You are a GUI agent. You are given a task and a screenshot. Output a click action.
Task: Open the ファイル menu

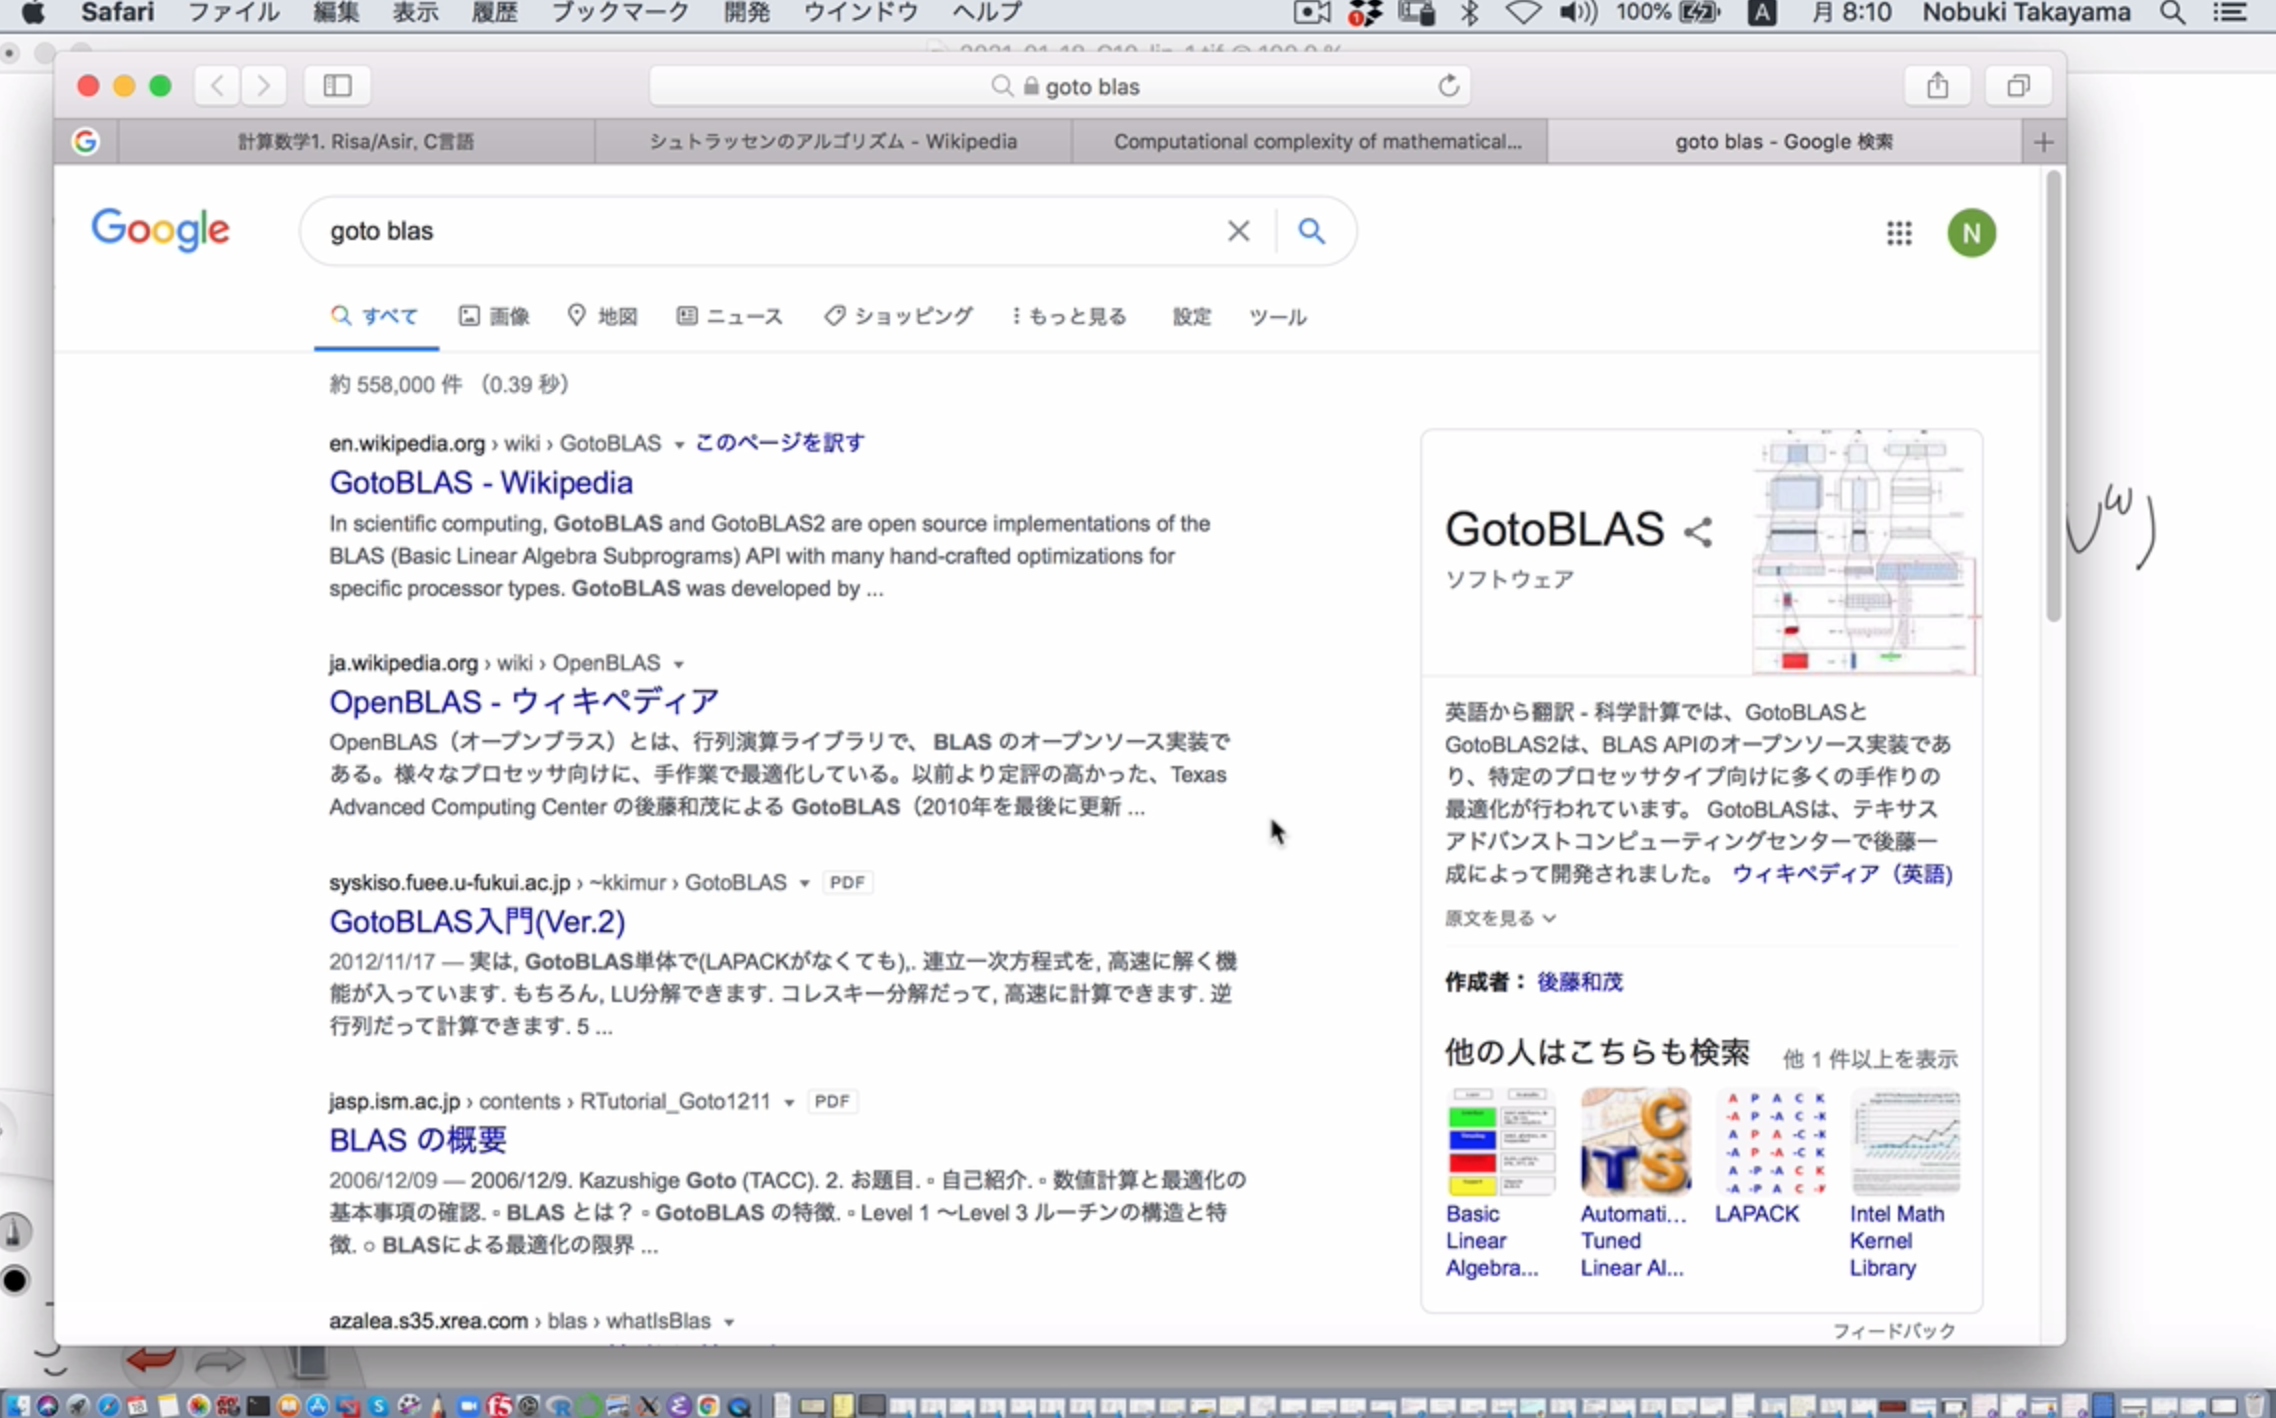[234, 12]
